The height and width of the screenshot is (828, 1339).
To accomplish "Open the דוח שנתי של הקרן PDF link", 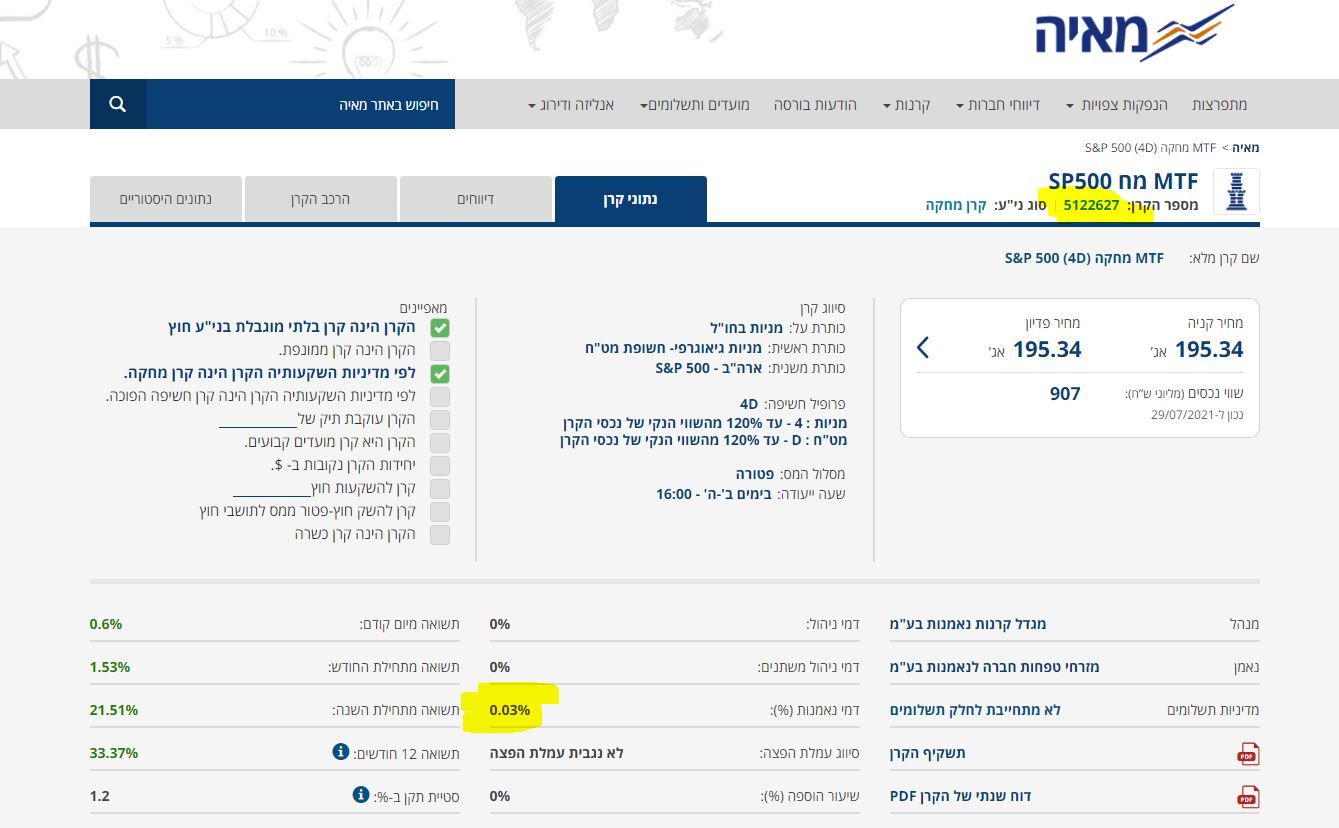I will tap(960, 796).
